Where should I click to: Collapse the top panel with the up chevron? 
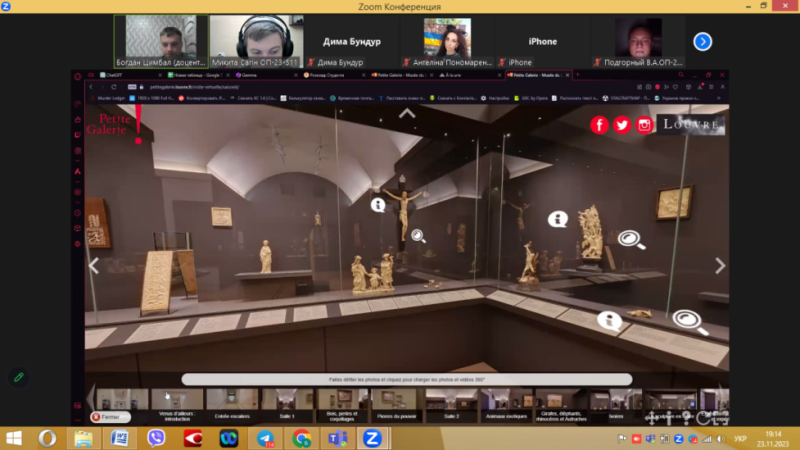tap(407, 114)
